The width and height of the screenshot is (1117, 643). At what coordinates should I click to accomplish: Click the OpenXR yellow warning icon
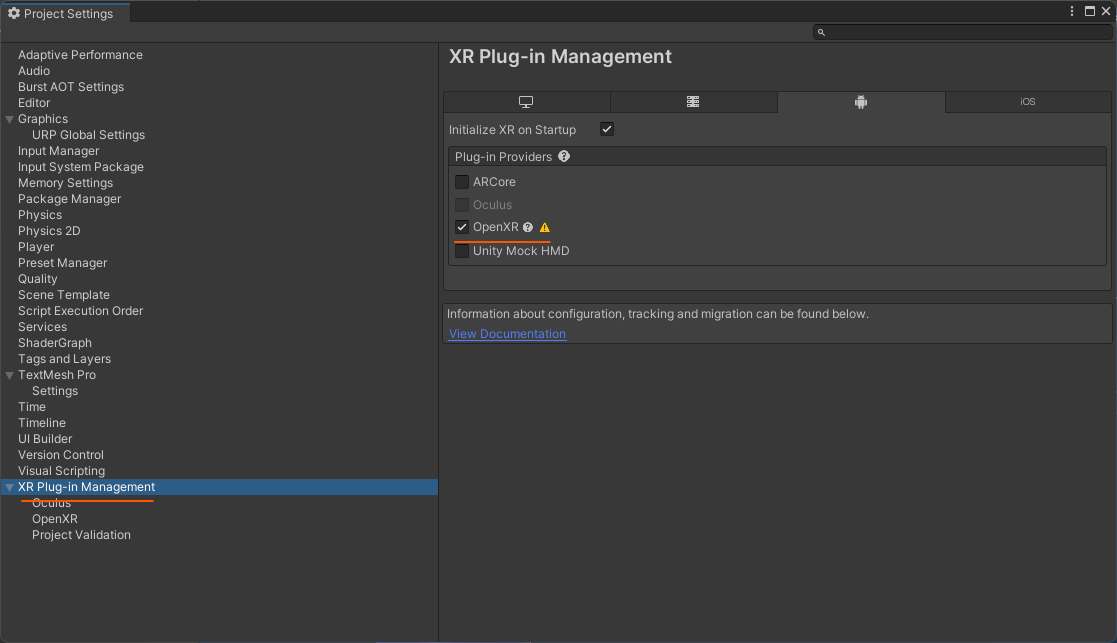(545, 227)
